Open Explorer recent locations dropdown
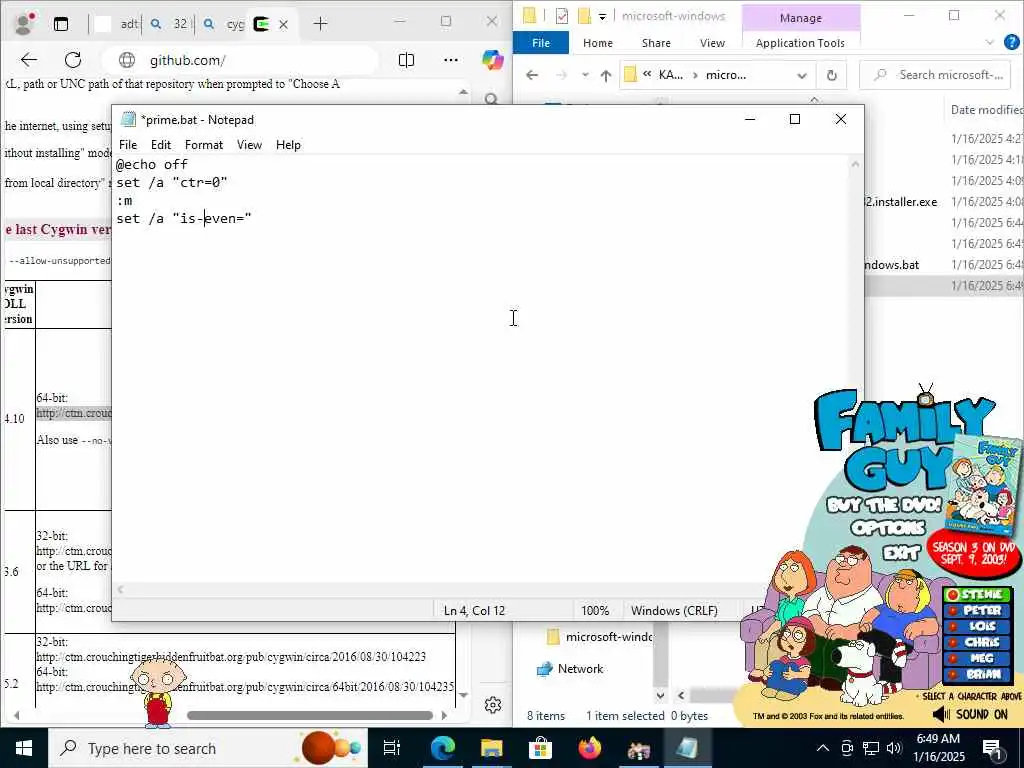 pyautogui.click(x=584, y=75)
